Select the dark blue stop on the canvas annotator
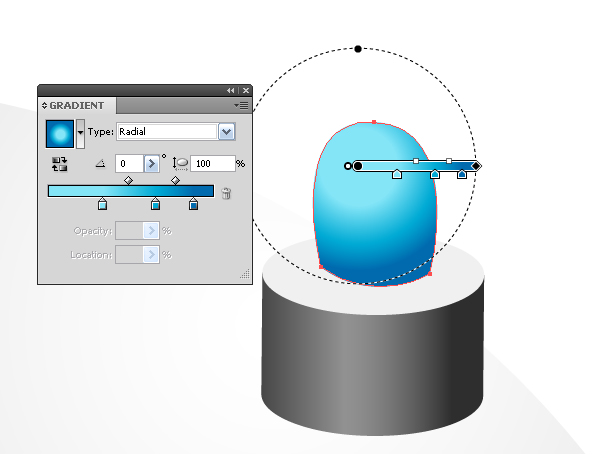600x454 pixels. (x=462, y=174)
